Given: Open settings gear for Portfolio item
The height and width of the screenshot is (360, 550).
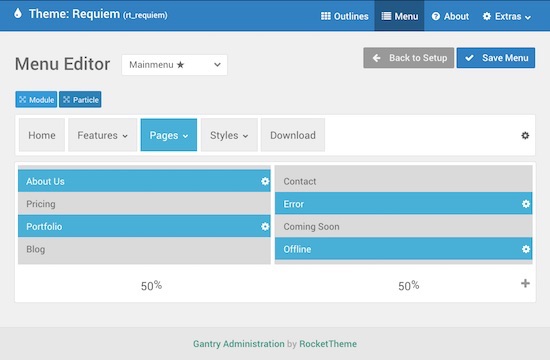Looking at the screenshot, I should [265, 226].
